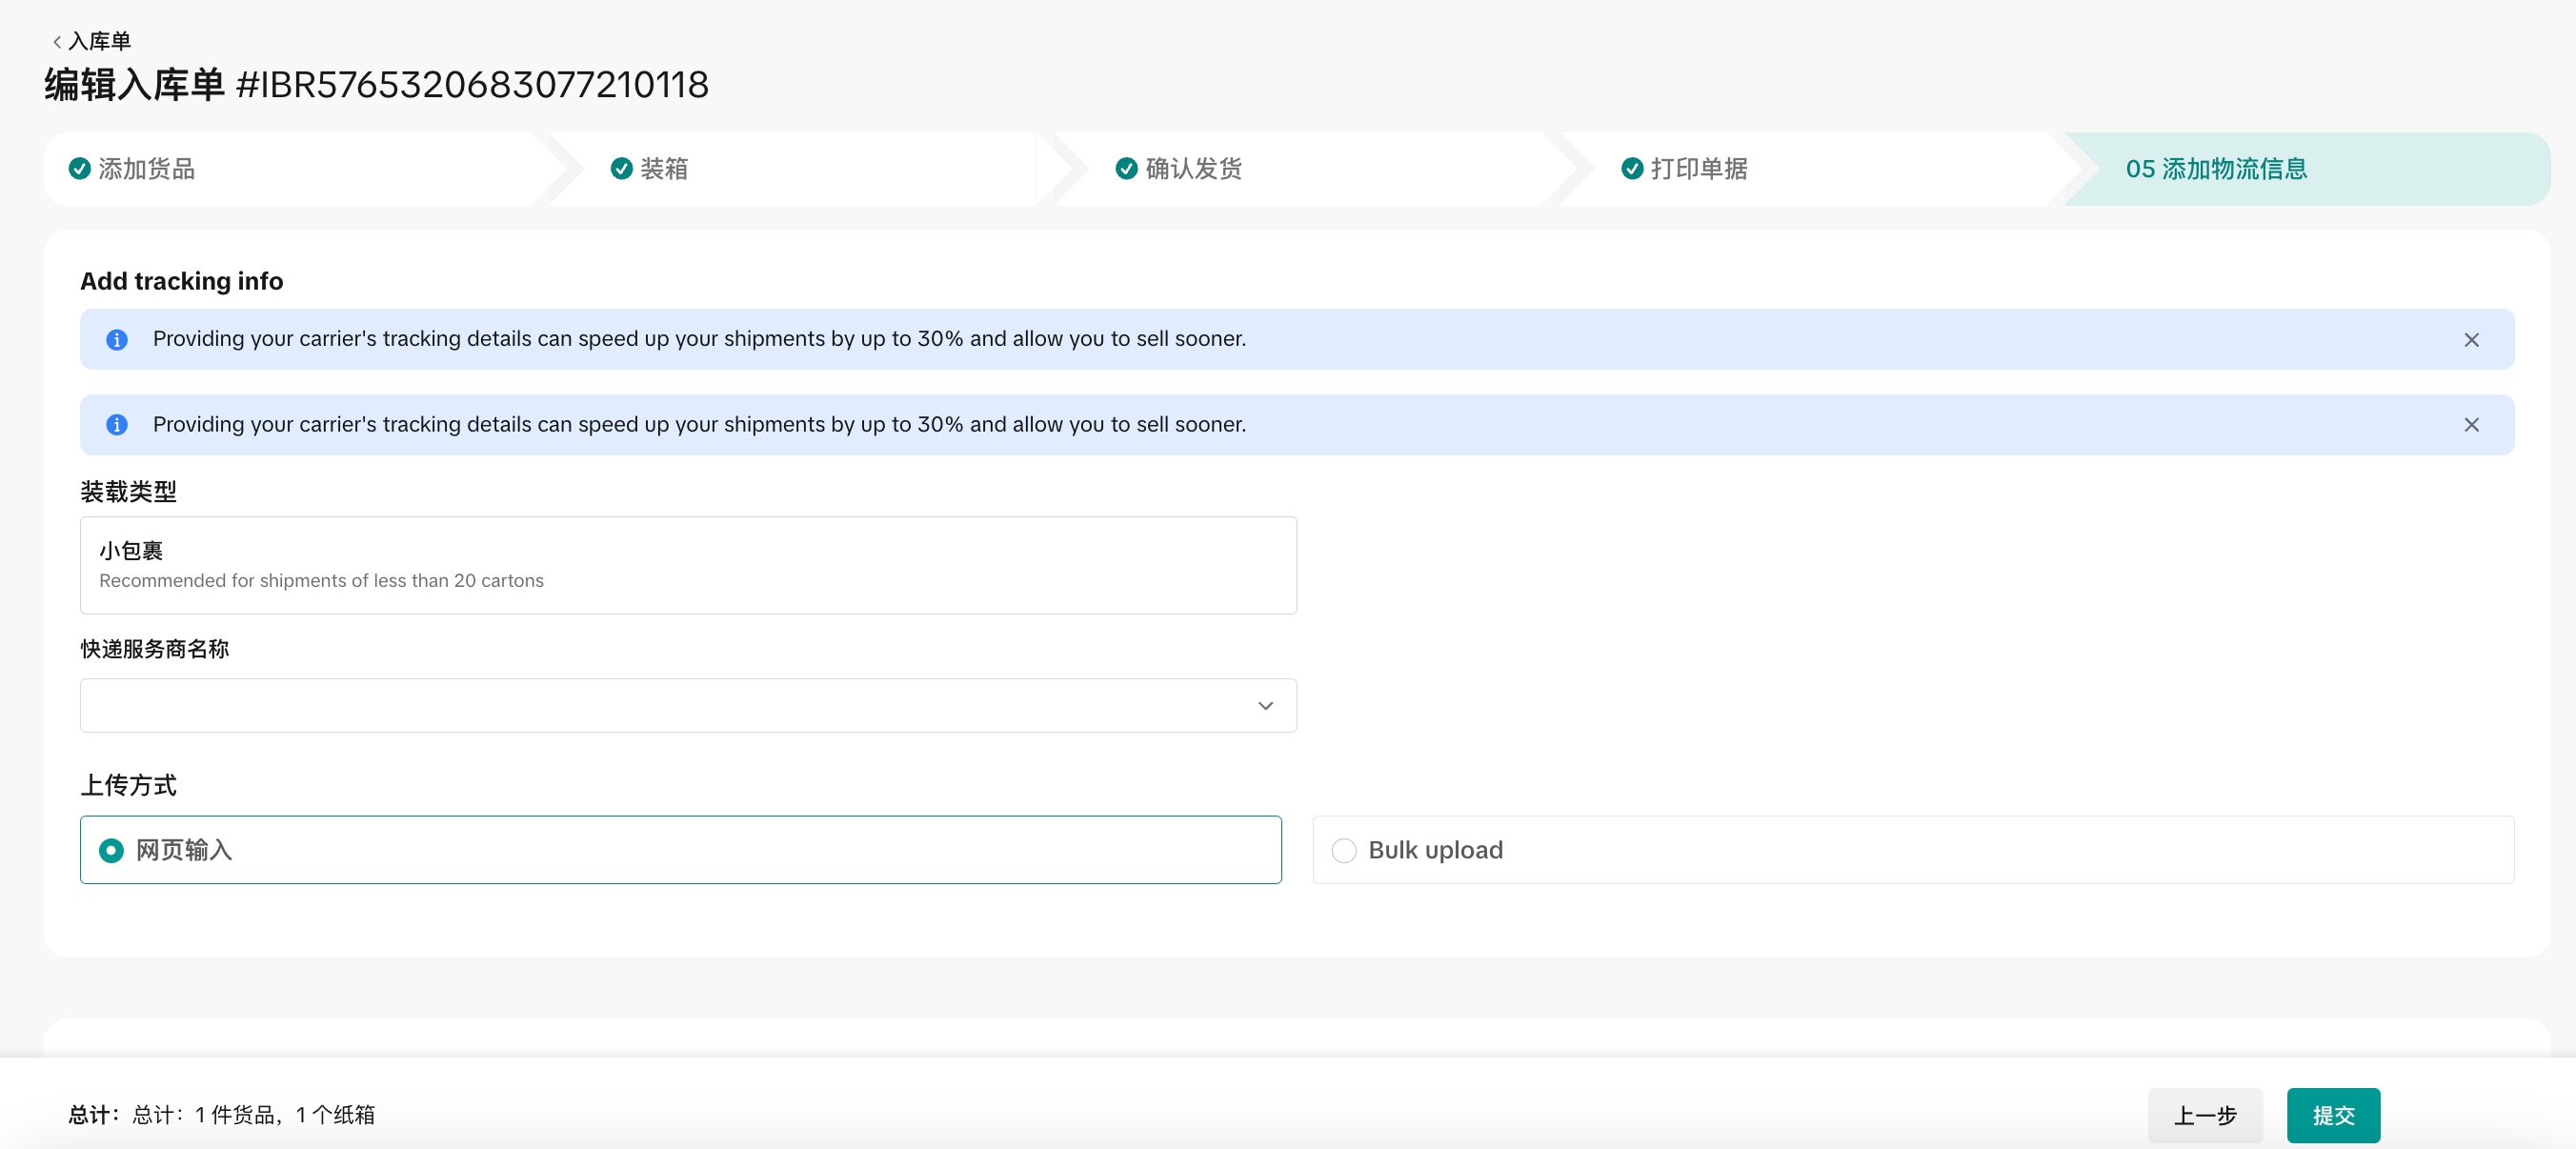Click the second banner's blue info icon
Viewport: 2576px width, 1149px height.
(x=117, y=425)
